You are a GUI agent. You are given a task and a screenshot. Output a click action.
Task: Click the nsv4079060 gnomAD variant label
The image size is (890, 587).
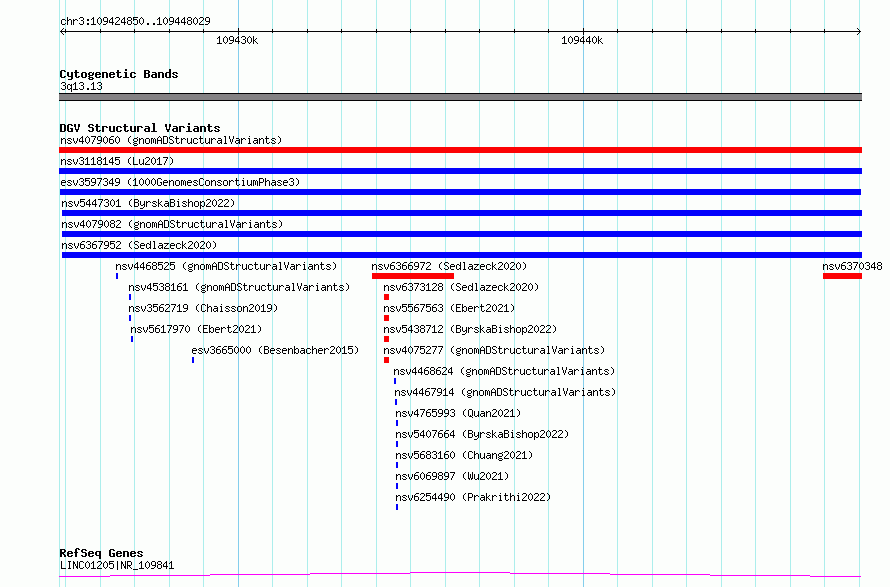[171, 140]
